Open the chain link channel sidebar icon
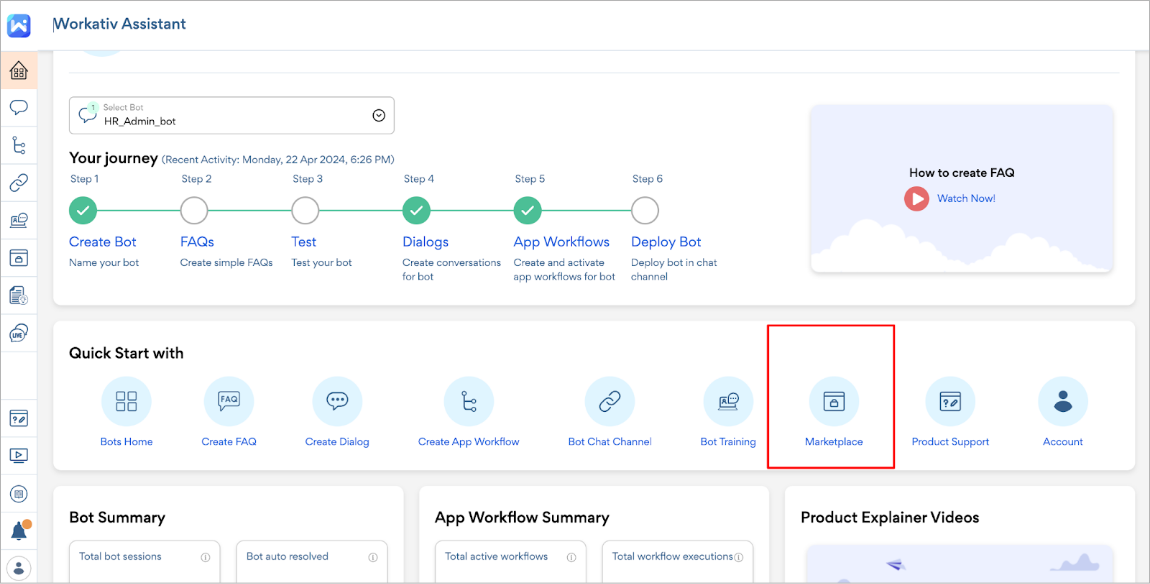This screenshot has height=584, width=1150. tap(19, 183)
